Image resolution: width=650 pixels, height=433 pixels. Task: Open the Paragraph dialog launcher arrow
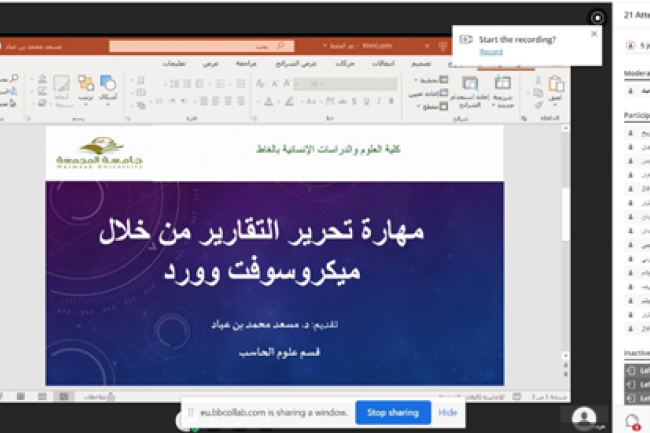coord(128,119)
